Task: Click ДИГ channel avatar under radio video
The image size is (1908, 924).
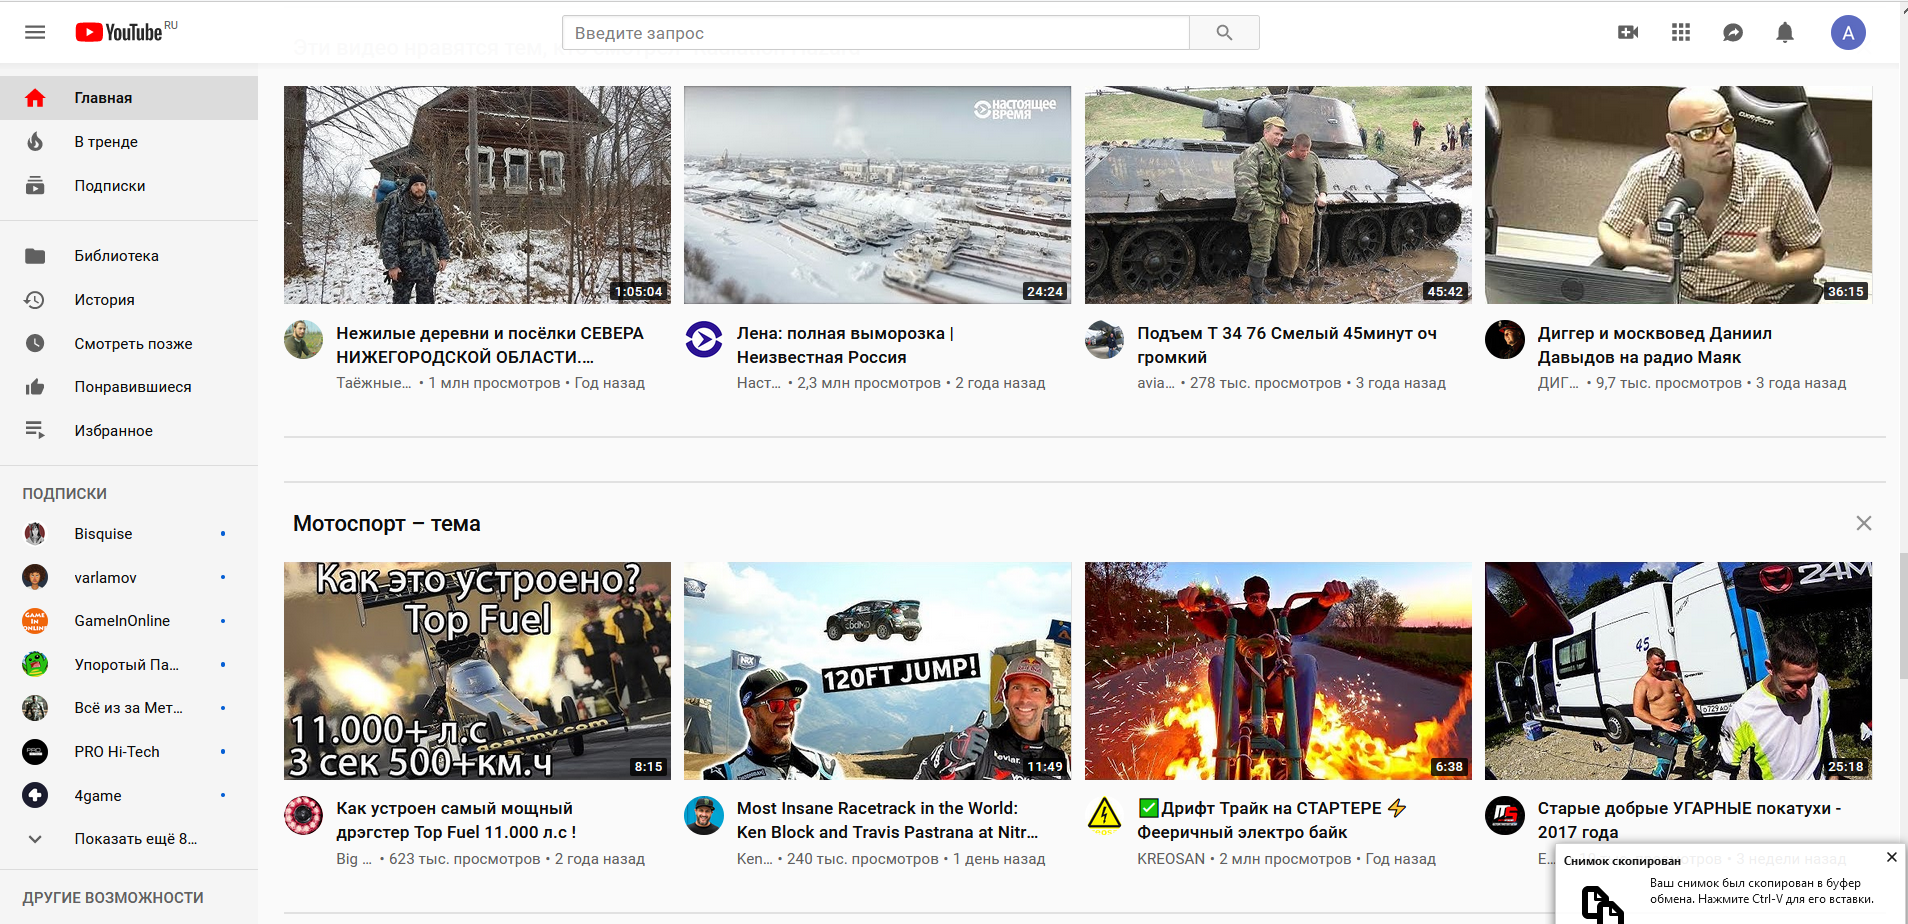Action: [x=1505, y=340]
